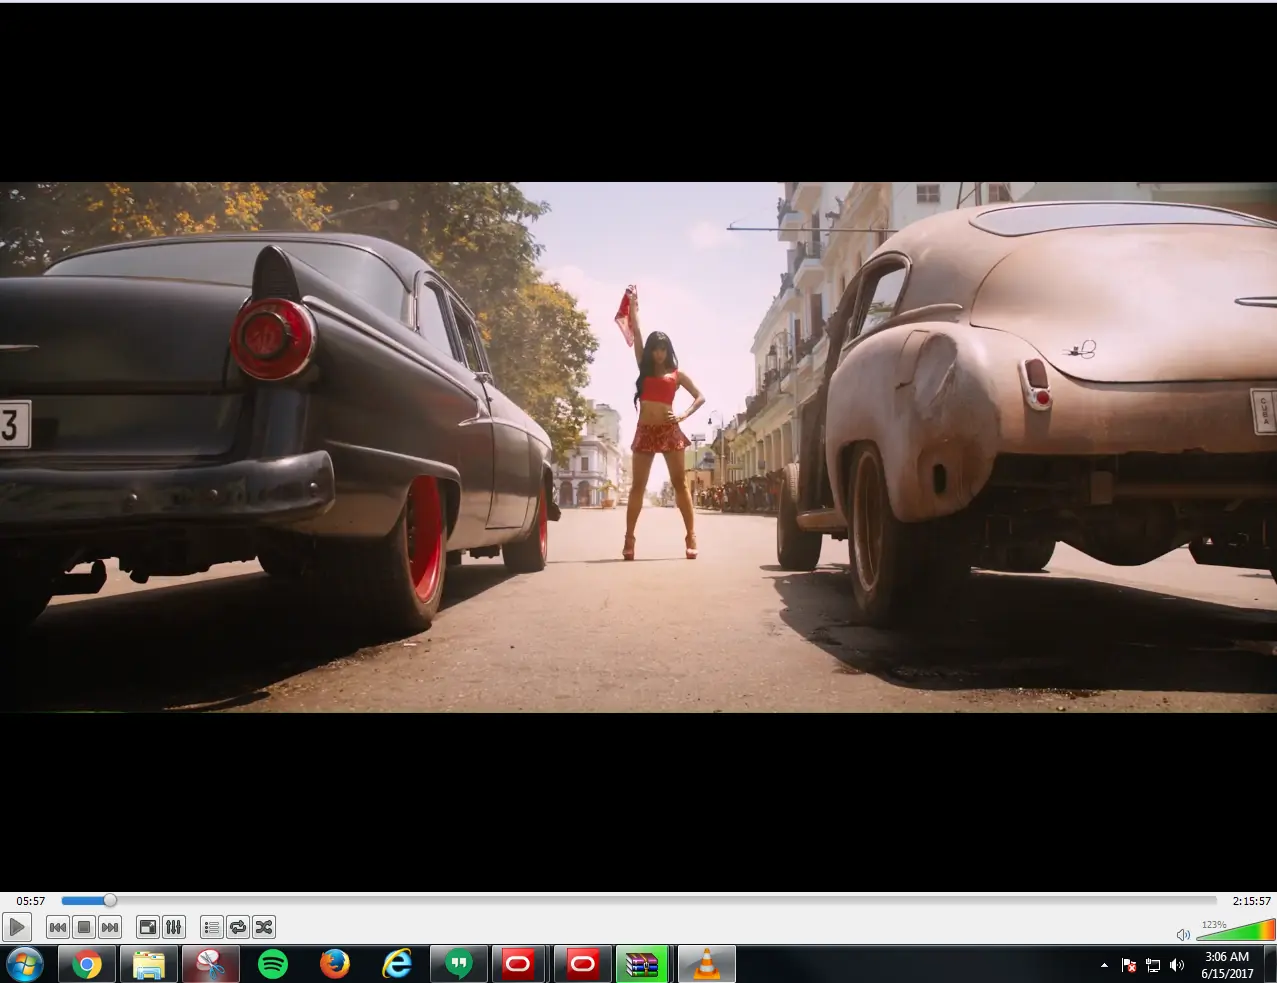Screen dimensions: 1277x983
Task: Stop playback with the square Stop button
Action: (x=84, y=927)
